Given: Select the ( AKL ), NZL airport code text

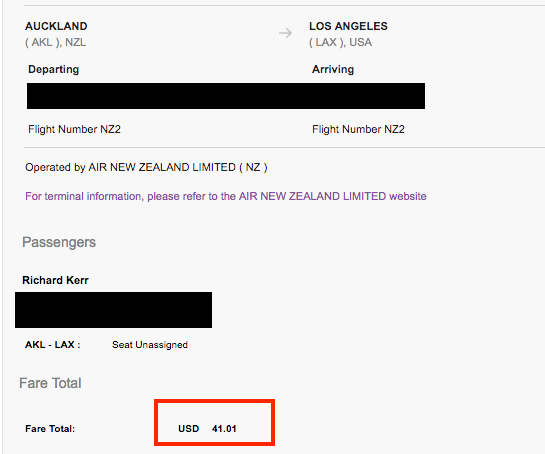Looking at the screenshot, I should coord(56,42).
